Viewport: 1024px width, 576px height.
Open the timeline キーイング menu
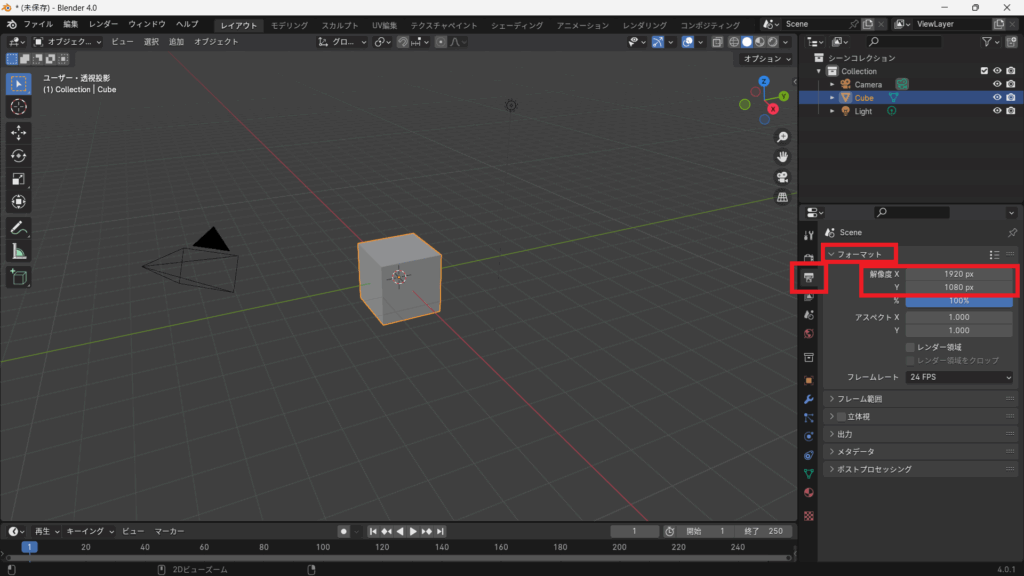(x=89, y=532)
